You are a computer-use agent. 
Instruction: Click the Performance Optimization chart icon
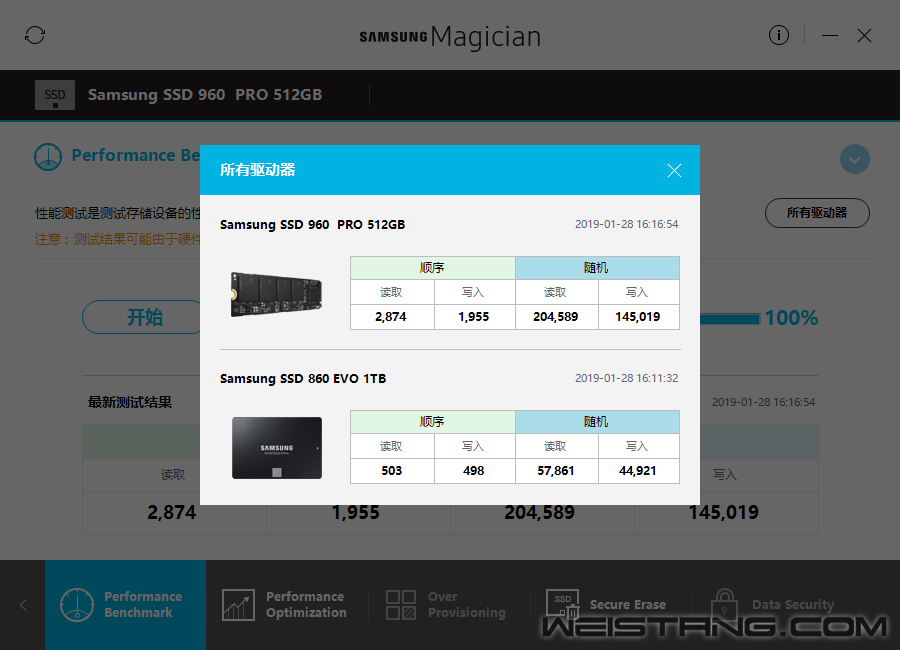click(238, 605)
